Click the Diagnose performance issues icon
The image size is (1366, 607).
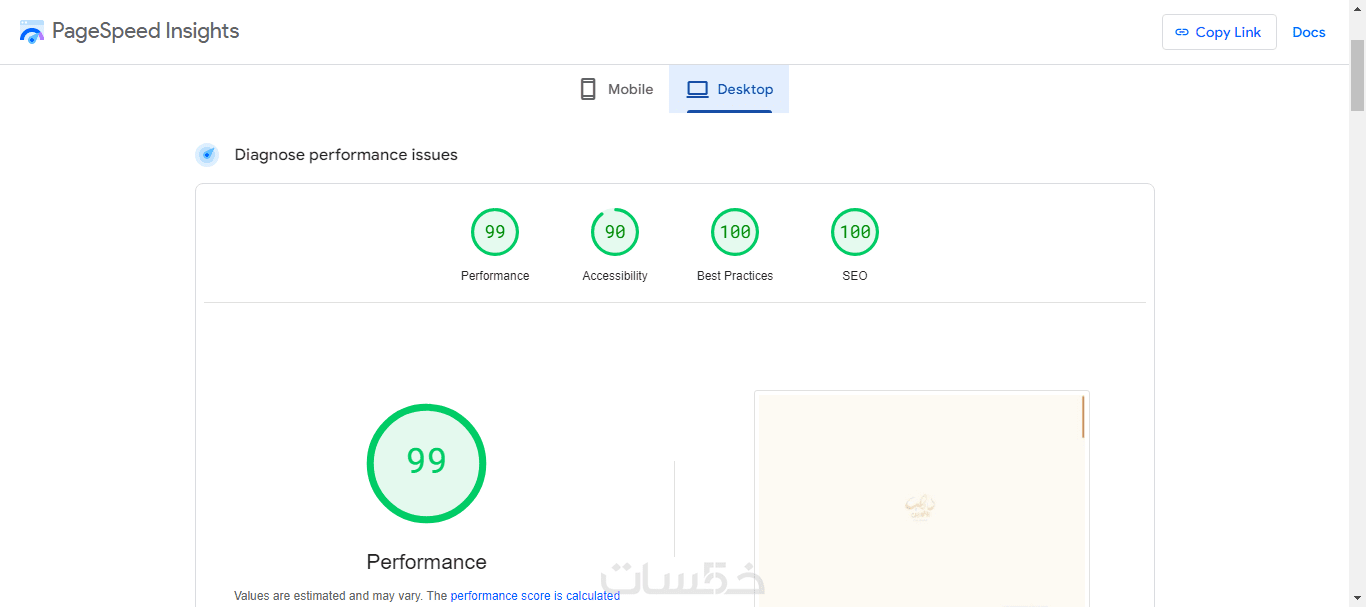(207, 155)
